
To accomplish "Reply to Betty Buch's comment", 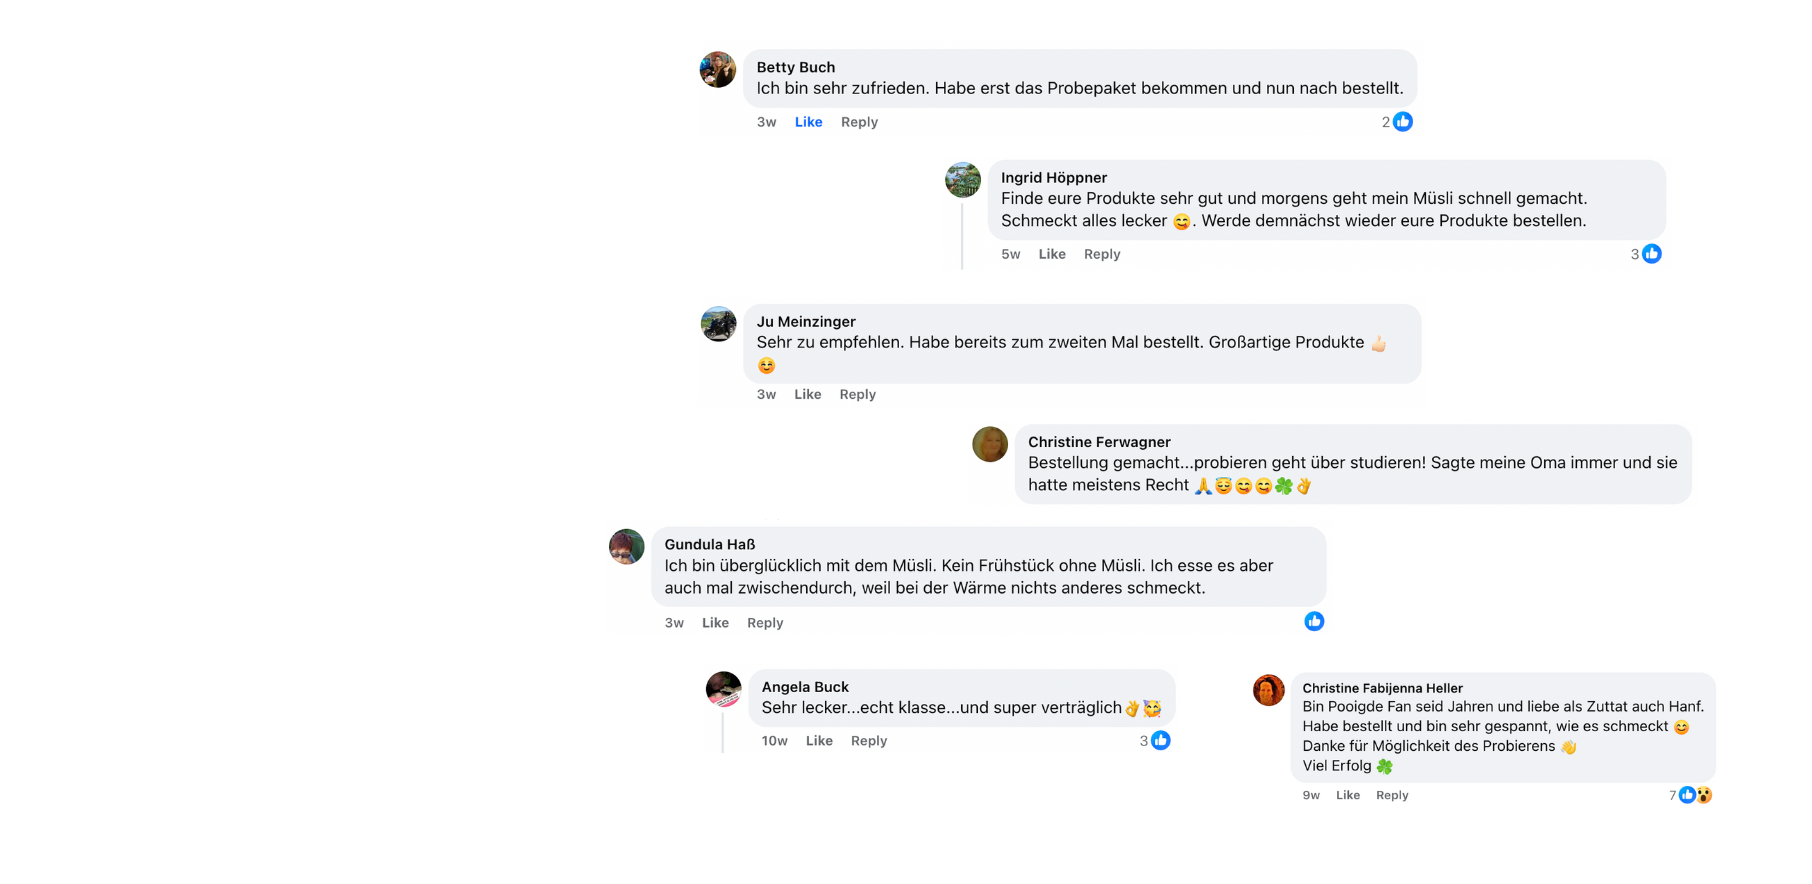I will pyautogui.click(x=859, y=122).
